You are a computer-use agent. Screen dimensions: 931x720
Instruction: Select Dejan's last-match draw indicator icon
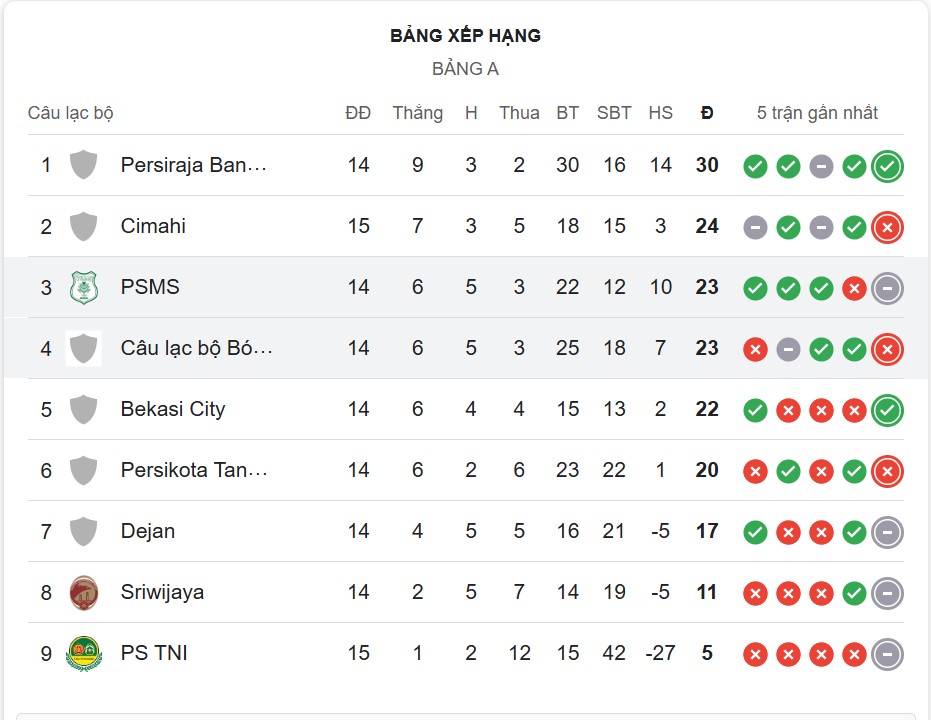(887, 531)
